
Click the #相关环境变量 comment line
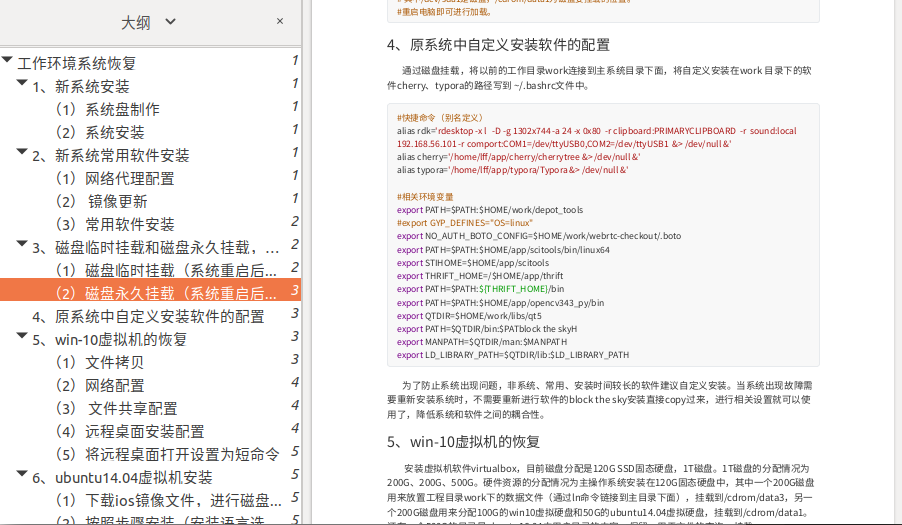(425, 196)
